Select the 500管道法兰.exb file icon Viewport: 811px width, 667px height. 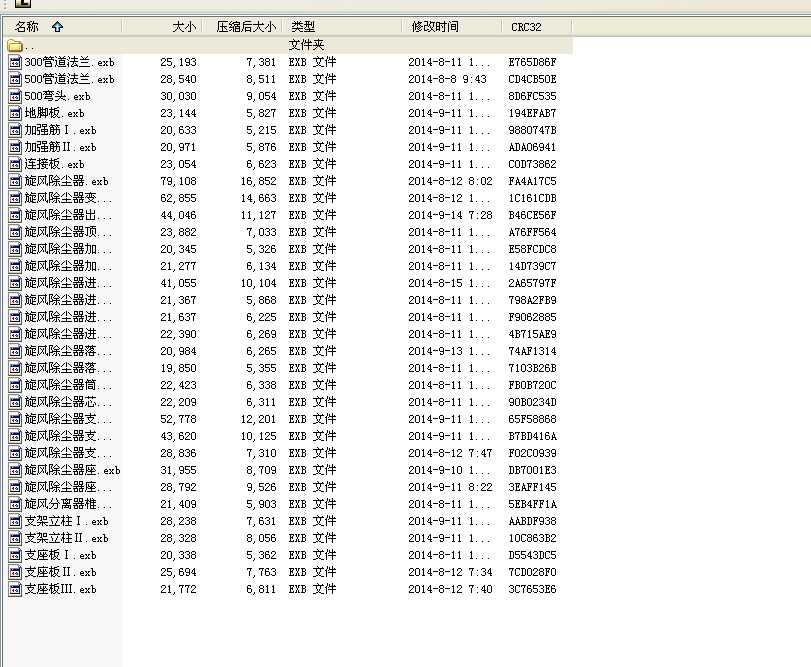(16, 80)
